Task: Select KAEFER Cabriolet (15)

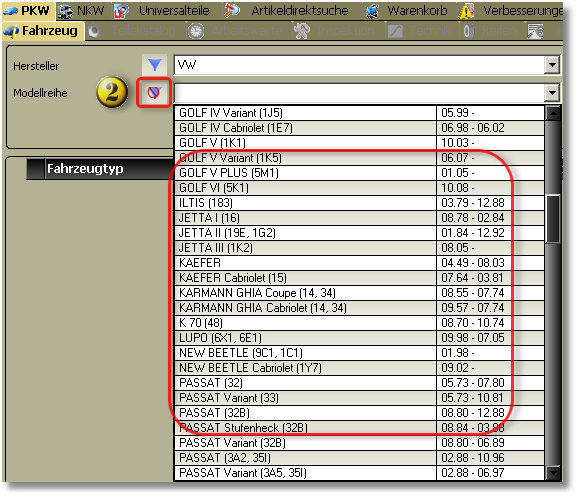Action: coord(359,278)
